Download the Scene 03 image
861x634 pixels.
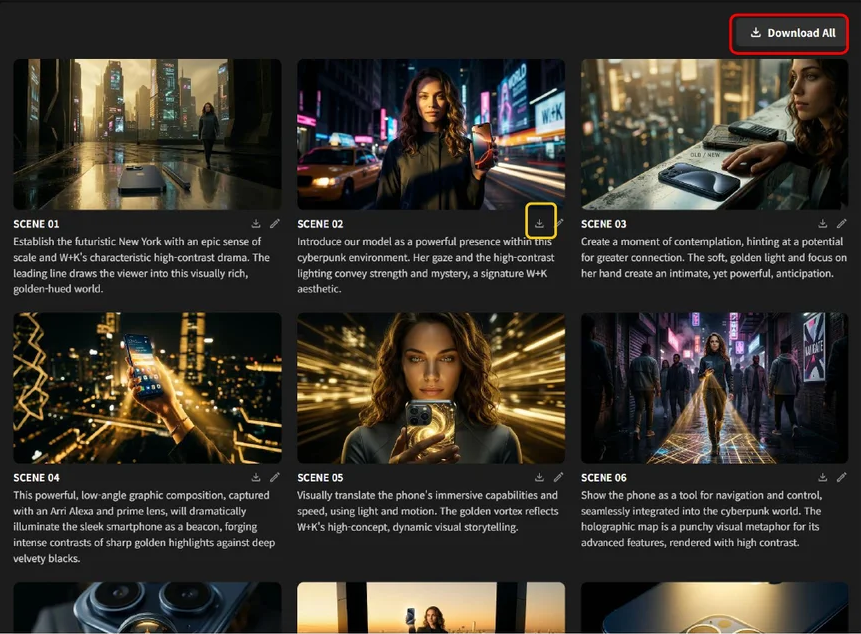pyautogui.click(x=823, y=223)
